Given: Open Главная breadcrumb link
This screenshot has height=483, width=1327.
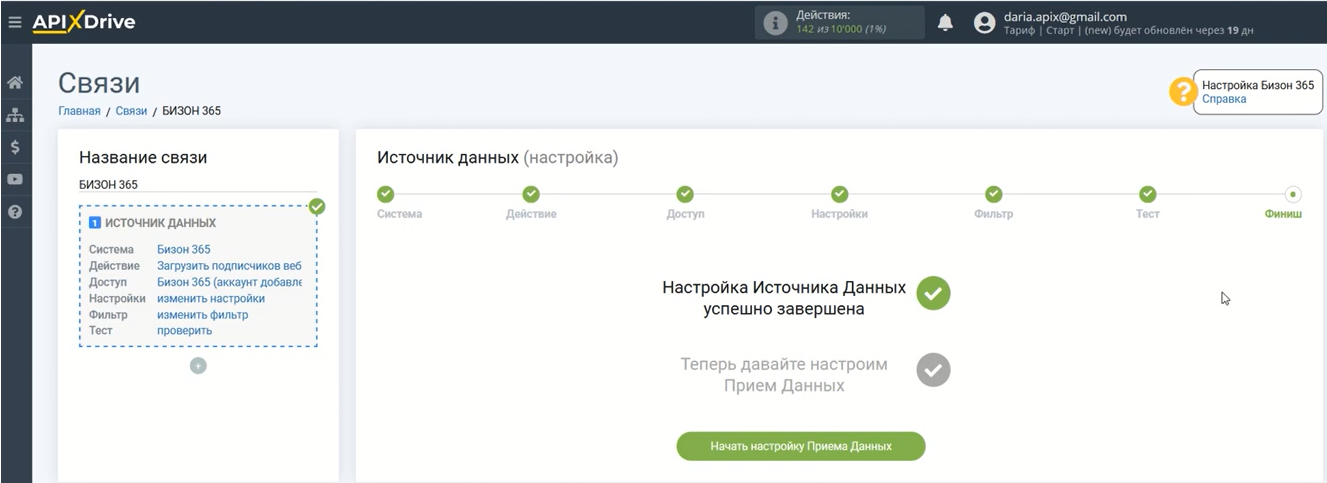Looking at the screenshot, I should pyautogui.click(x=79, y=111).
